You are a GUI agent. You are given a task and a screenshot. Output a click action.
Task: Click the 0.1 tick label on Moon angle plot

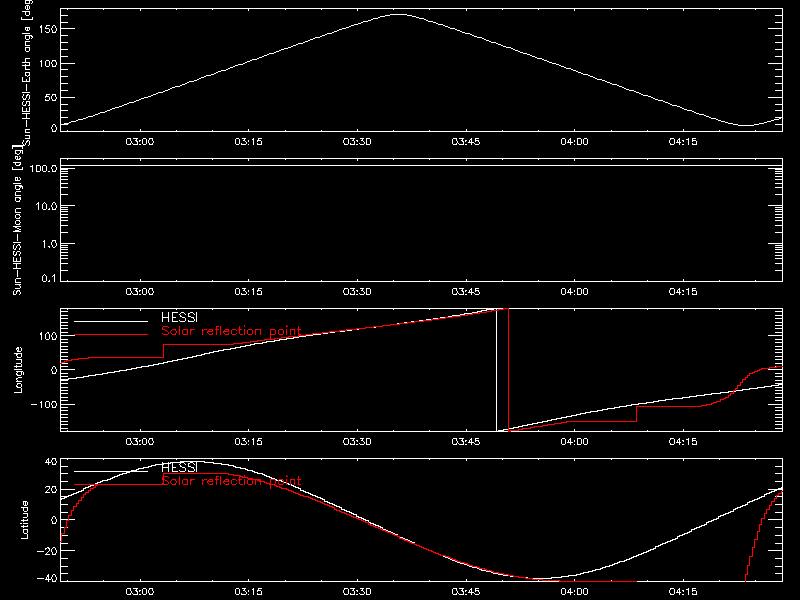49,279
